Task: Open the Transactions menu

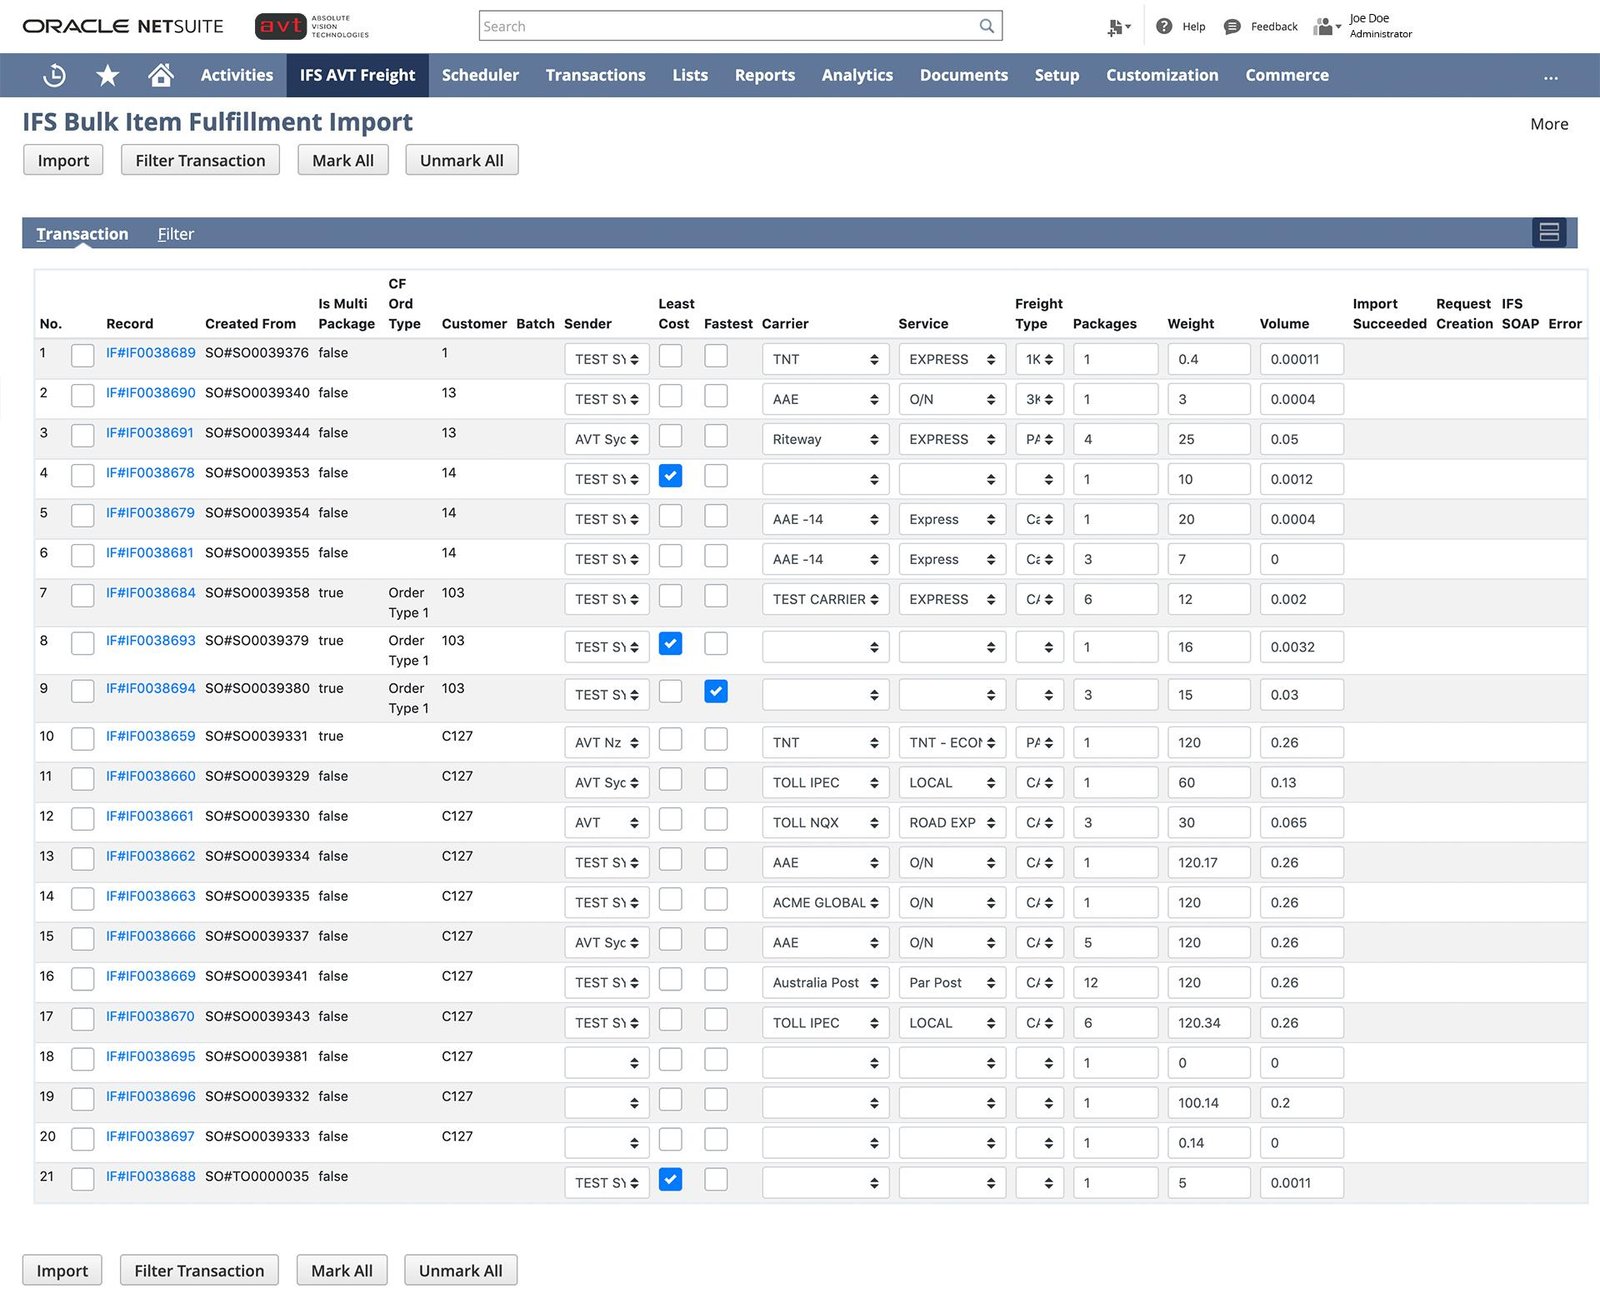Action: tap(596, 75)
